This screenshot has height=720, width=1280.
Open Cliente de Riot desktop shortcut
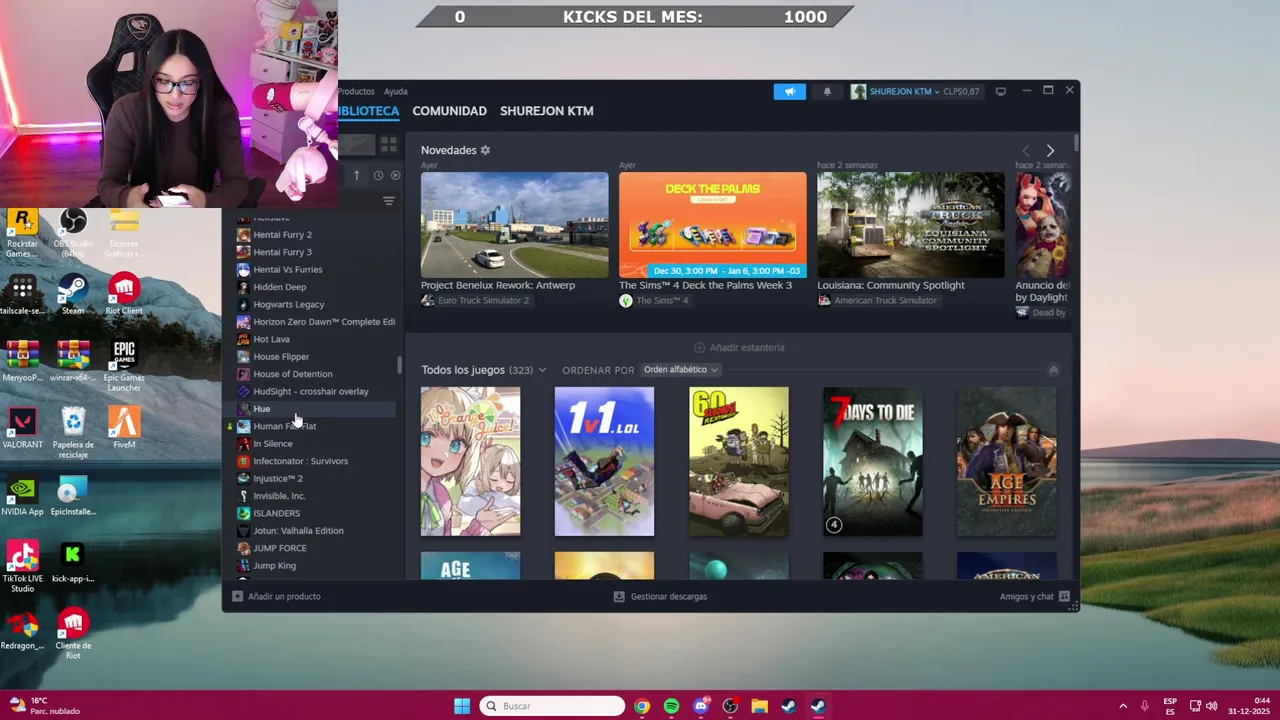tap(73, 635)
